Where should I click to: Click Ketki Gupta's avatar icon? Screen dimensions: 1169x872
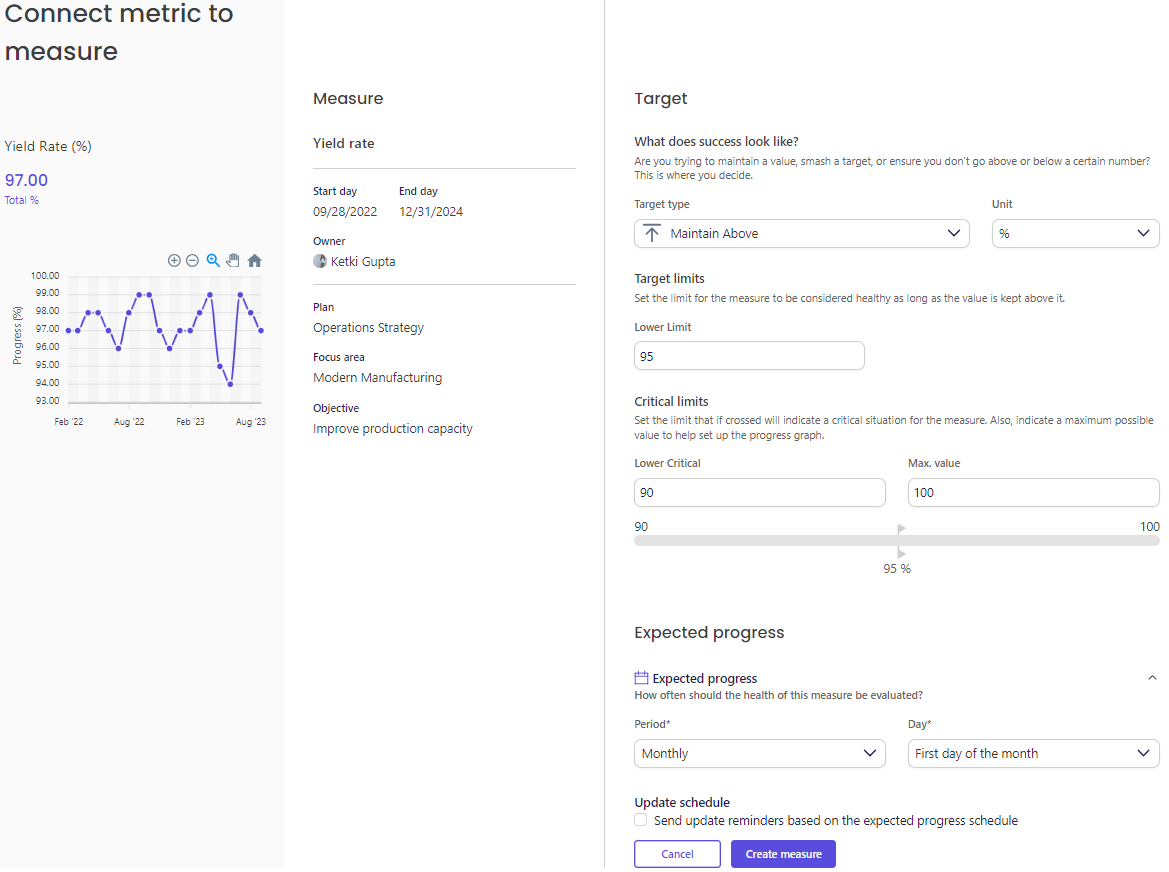point(319,262)
